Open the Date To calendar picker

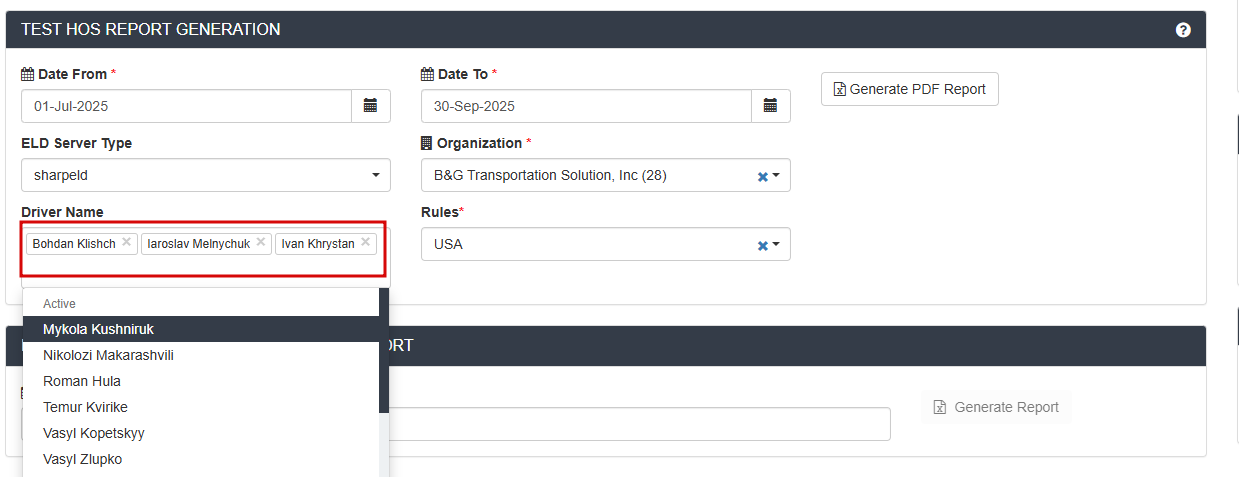(x=770, y=106)
